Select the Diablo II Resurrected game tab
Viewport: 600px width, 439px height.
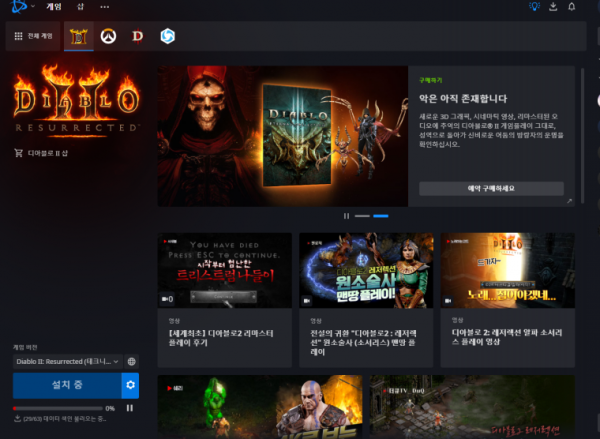[79, 36]
